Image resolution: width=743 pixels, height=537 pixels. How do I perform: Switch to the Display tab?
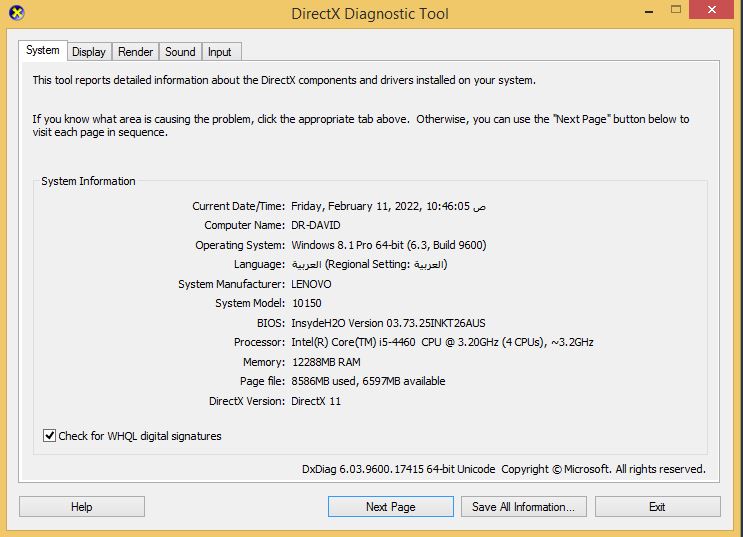pos(89,52)
